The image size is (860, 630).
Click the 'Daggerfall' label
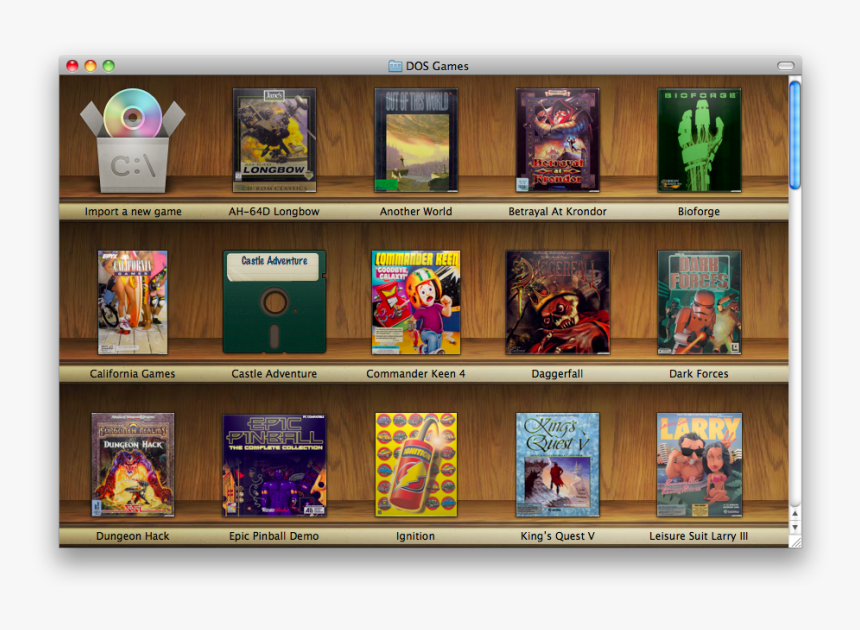[x=557, y=374]
